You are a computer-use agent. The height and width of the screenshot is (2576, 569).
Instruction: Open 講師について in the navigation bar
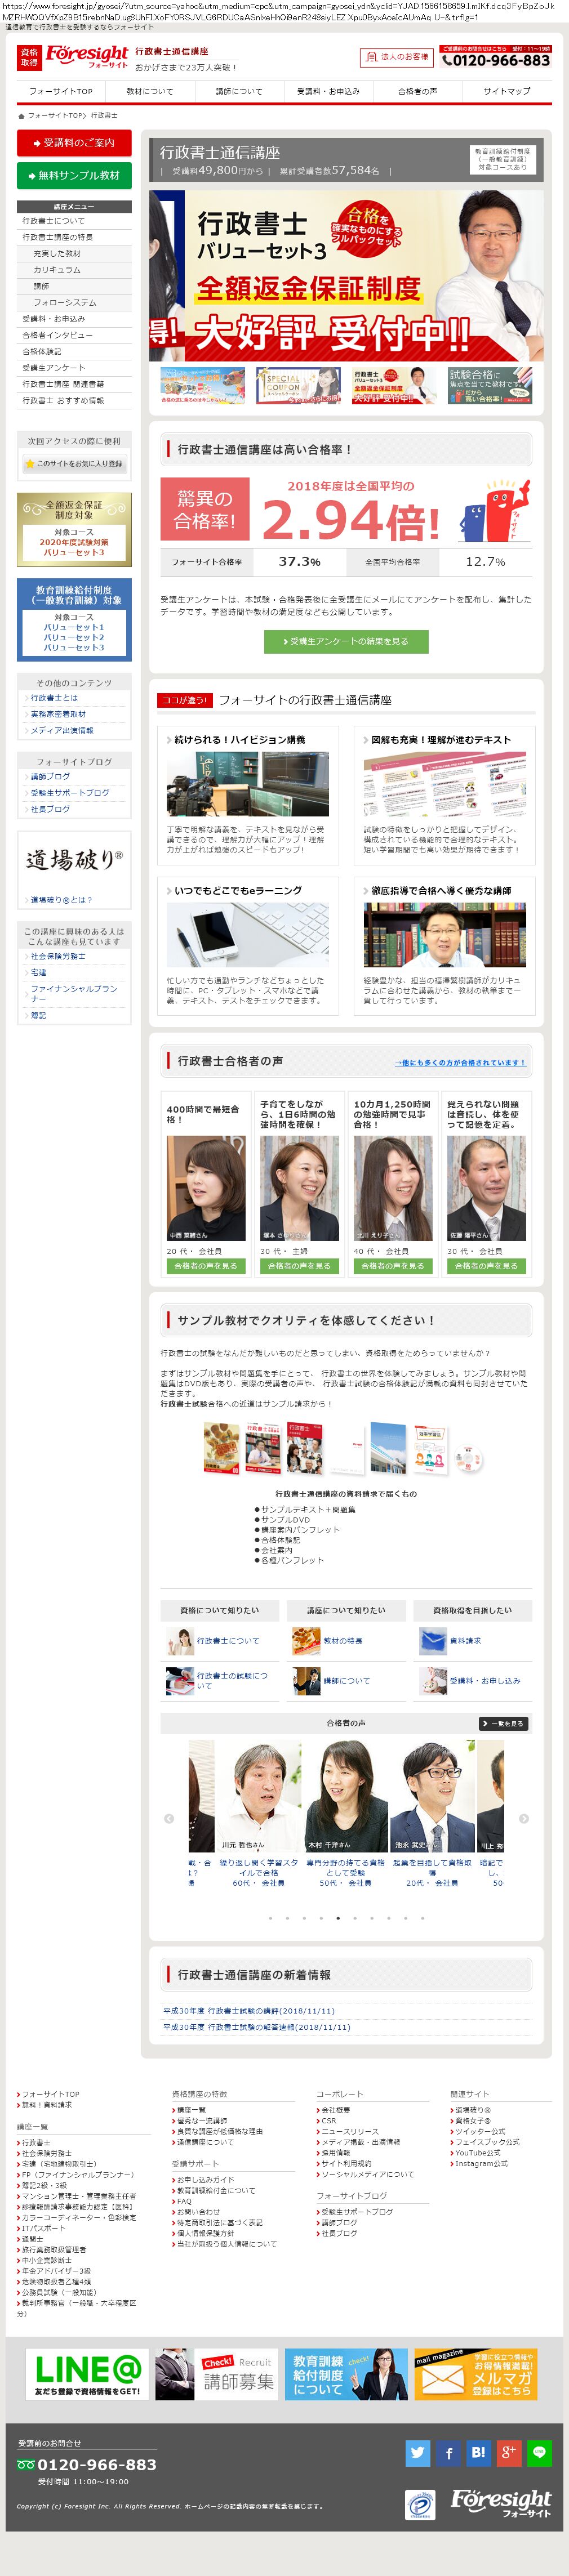pyautogui.click(x=239, y=91)
